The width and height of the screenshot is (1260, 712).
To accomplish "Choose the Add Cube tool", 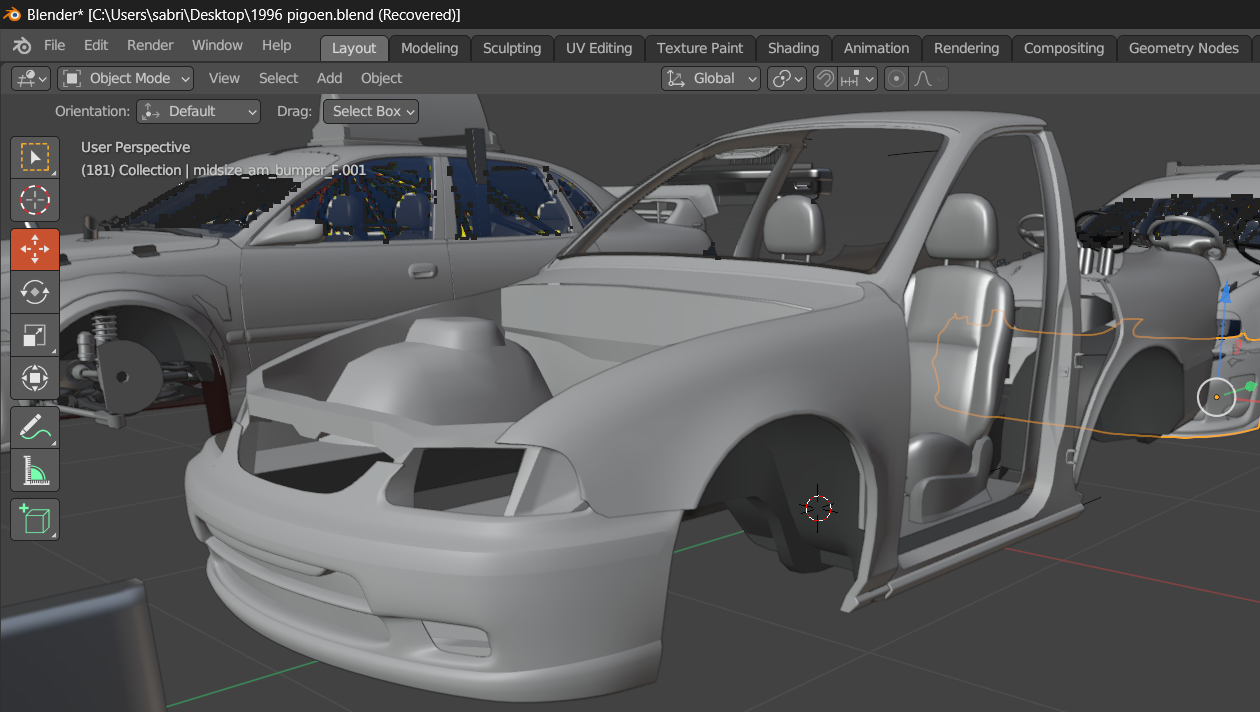I will point(35,520).
